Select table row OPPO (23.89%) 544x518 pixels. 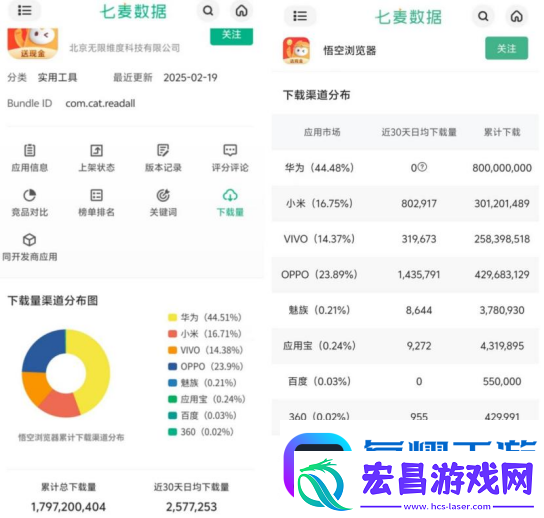(x=405, y=274)
